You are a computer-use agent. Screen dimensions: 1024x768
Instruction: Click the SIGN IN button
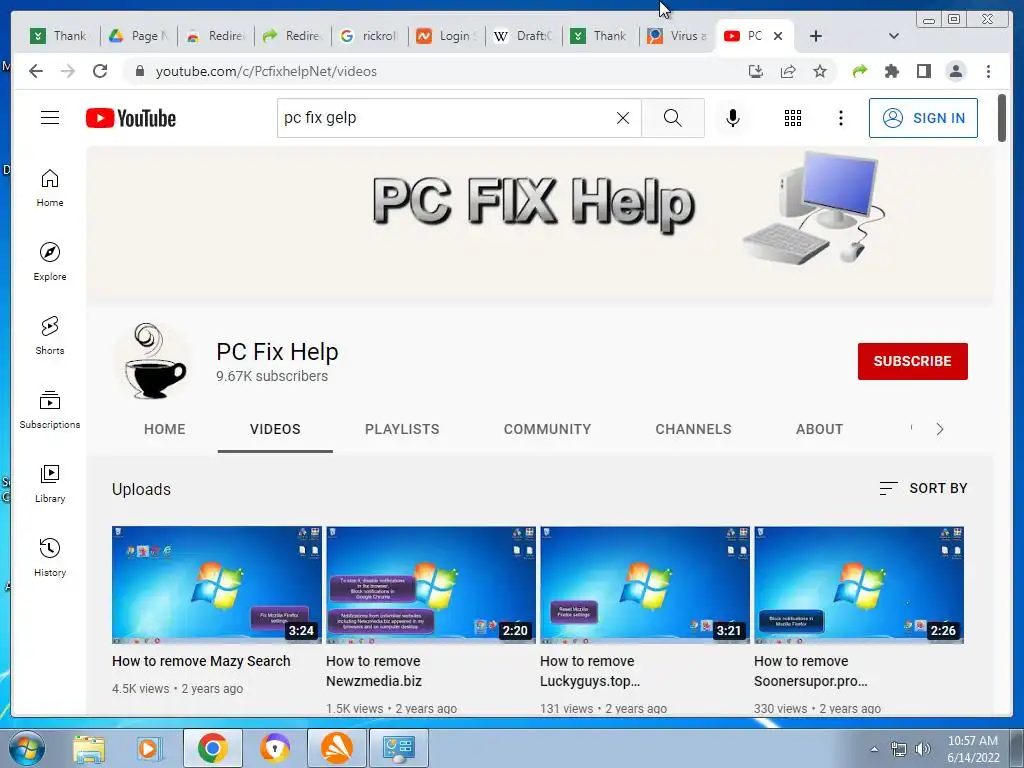pyautogui.click(x=923, y=118)
